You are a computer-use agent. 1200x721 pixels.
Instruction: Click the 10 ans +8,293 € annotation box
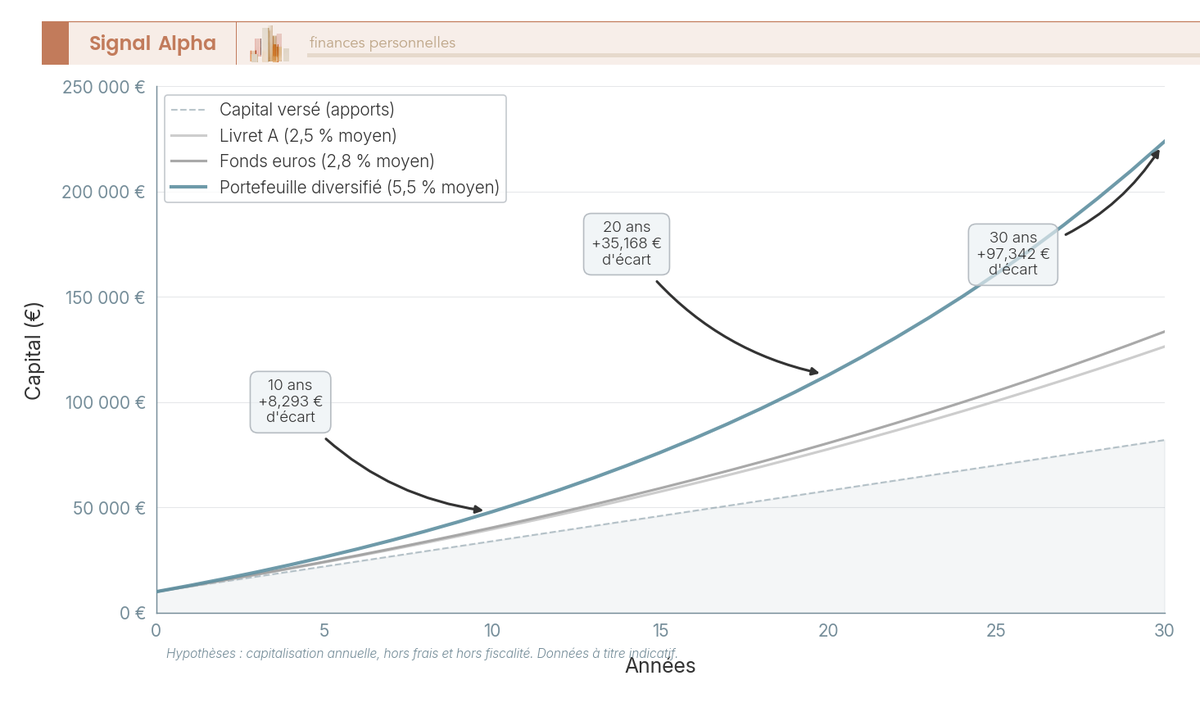pos(290,401)
